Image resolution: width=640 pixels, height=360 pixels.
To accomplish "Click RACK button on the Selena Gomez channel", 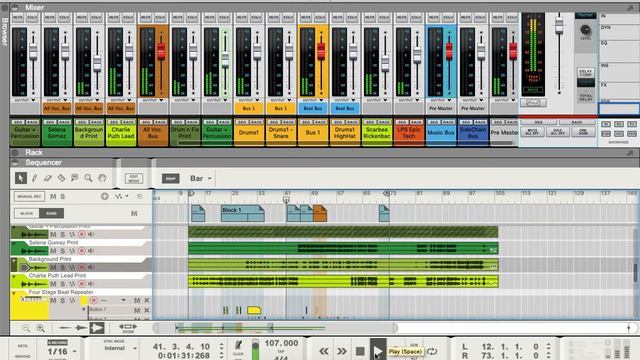I will click(64, 122).
